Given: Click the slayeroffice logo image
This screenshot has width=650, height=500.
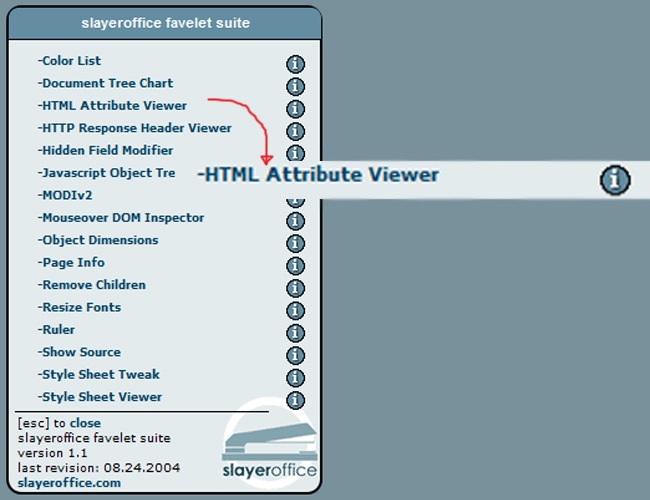Looking at the screenshot, I should tap(270, 443).
